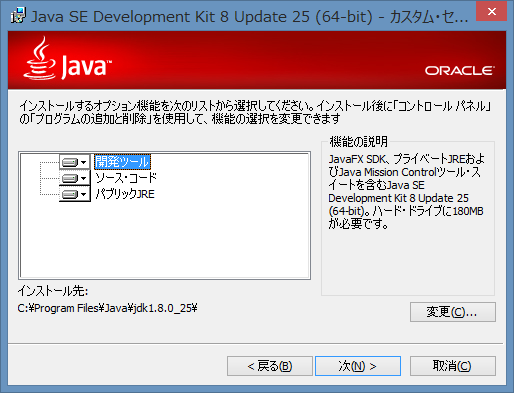Viewport: 514px width, 393px height.
Task: Open the ソース・コード feature drive dropdown
Action: 75,178
